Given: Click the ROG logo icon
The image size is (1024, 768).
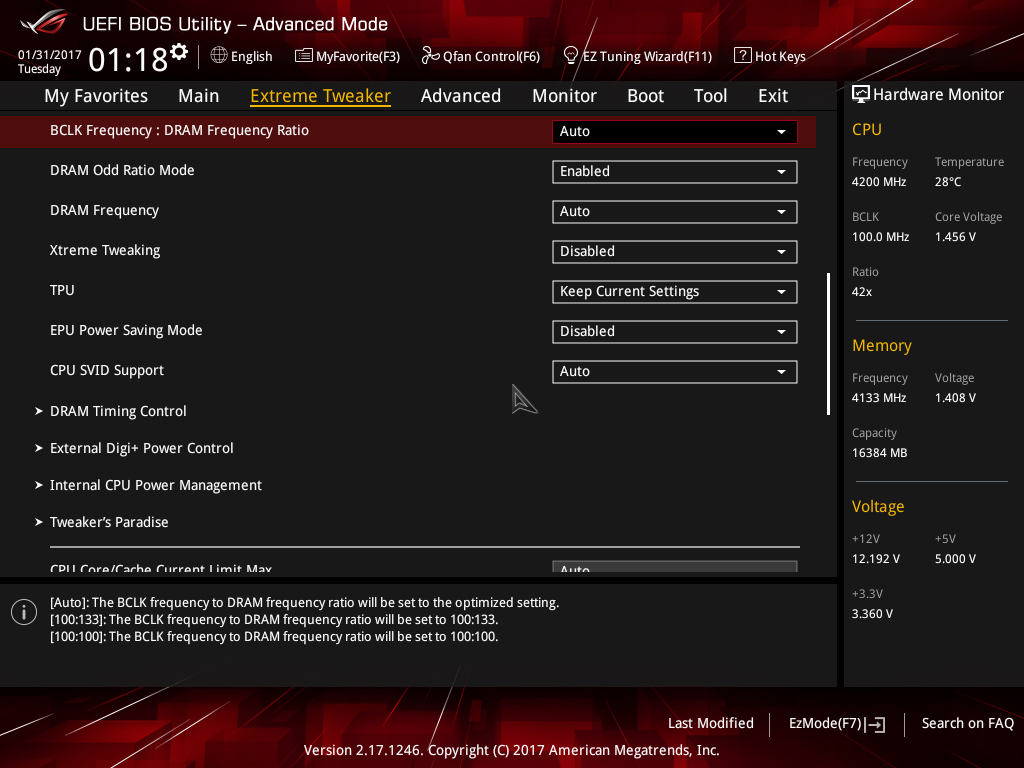Looking at the screenshot, I should [44, 22].
